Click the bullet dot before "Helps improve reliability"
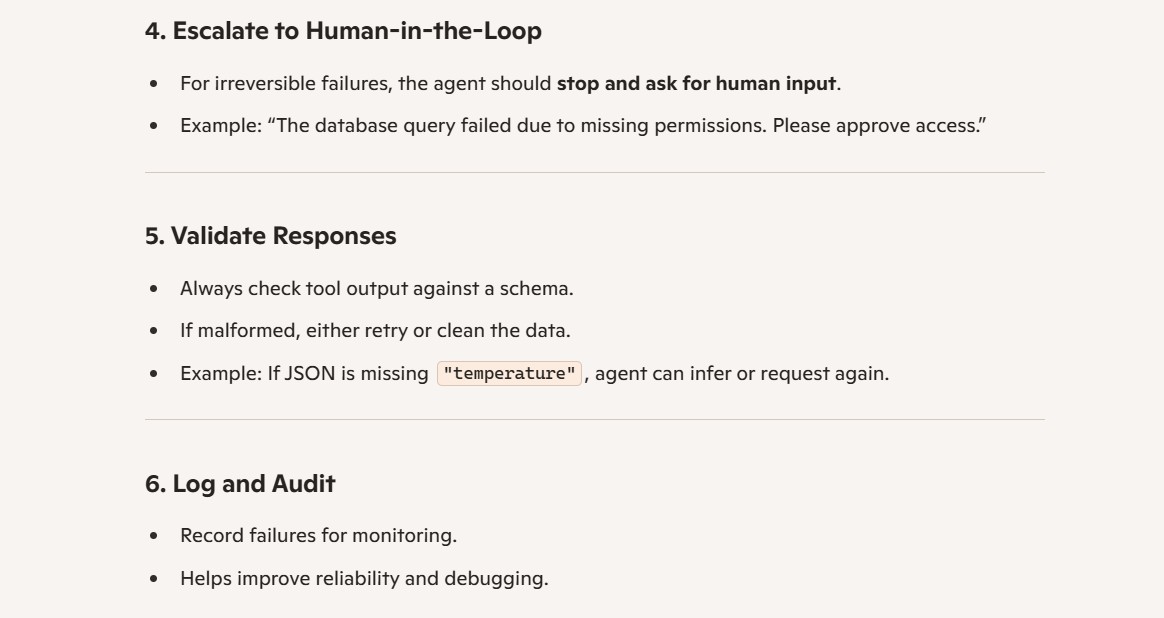1164x618 pixels. tap(154, 579)
